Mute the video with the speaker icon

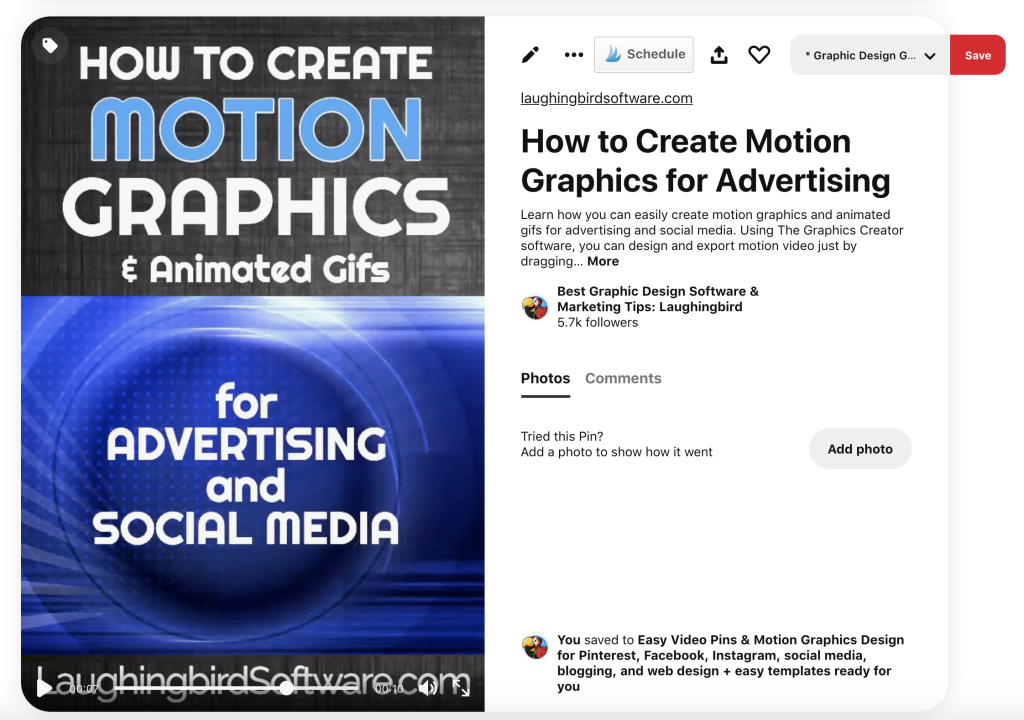(428, 688)
